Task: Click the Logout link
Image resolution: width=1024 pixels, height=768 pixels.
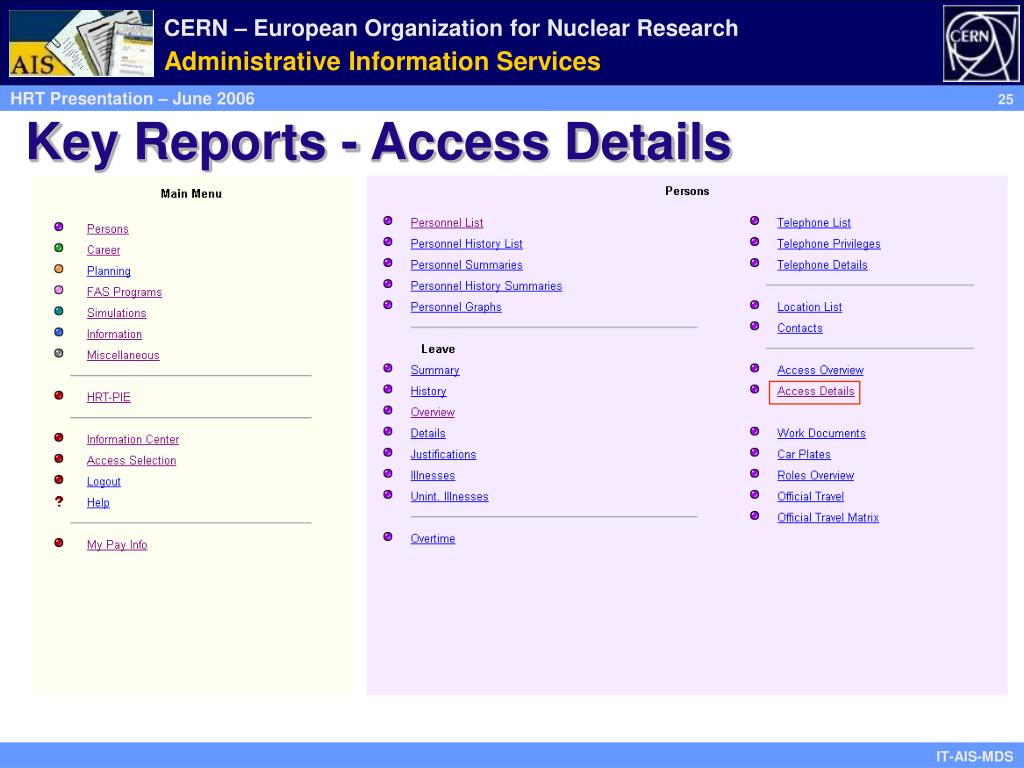Action: 104,481
